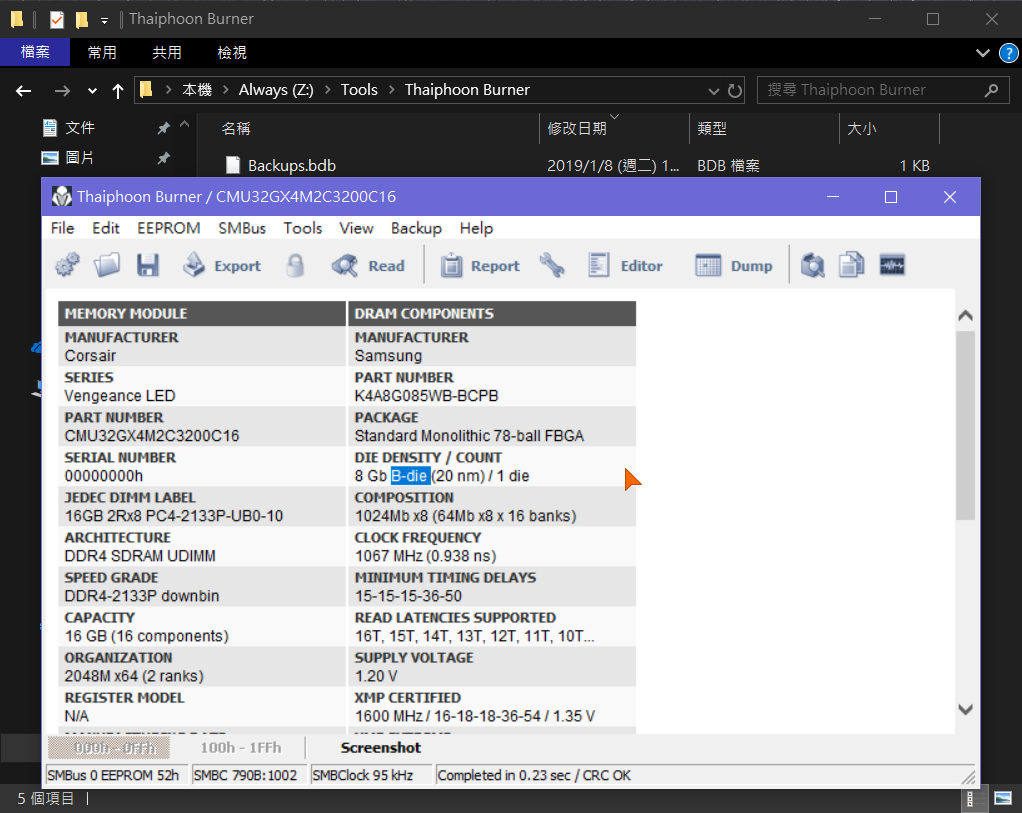This screenshot has height=813, width=1022.
Task: Open the View menu
Action: (356, 228)
